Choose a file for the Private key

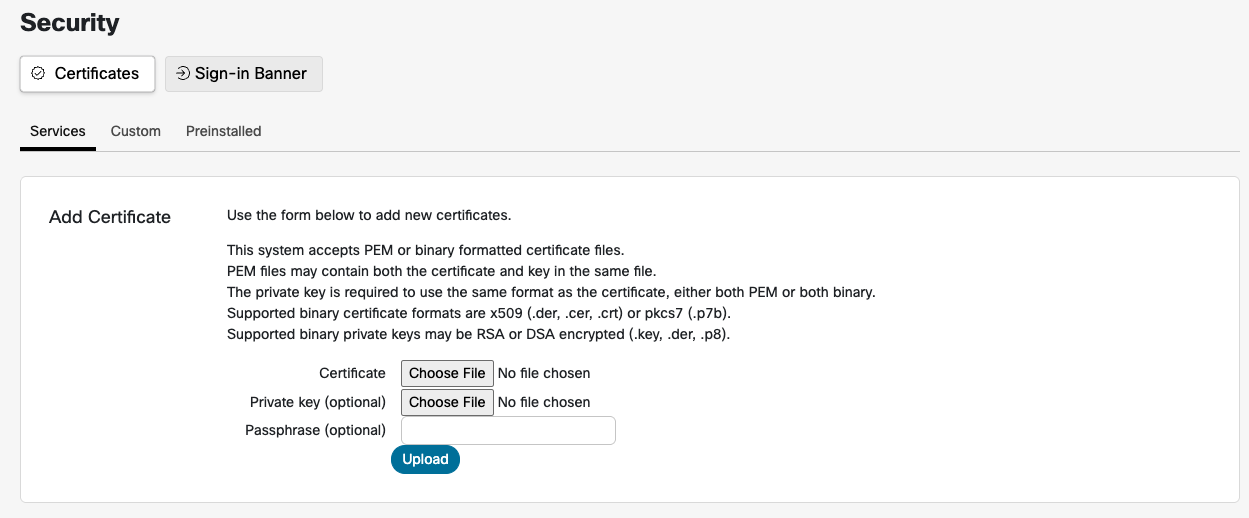[x=447, y=402]
